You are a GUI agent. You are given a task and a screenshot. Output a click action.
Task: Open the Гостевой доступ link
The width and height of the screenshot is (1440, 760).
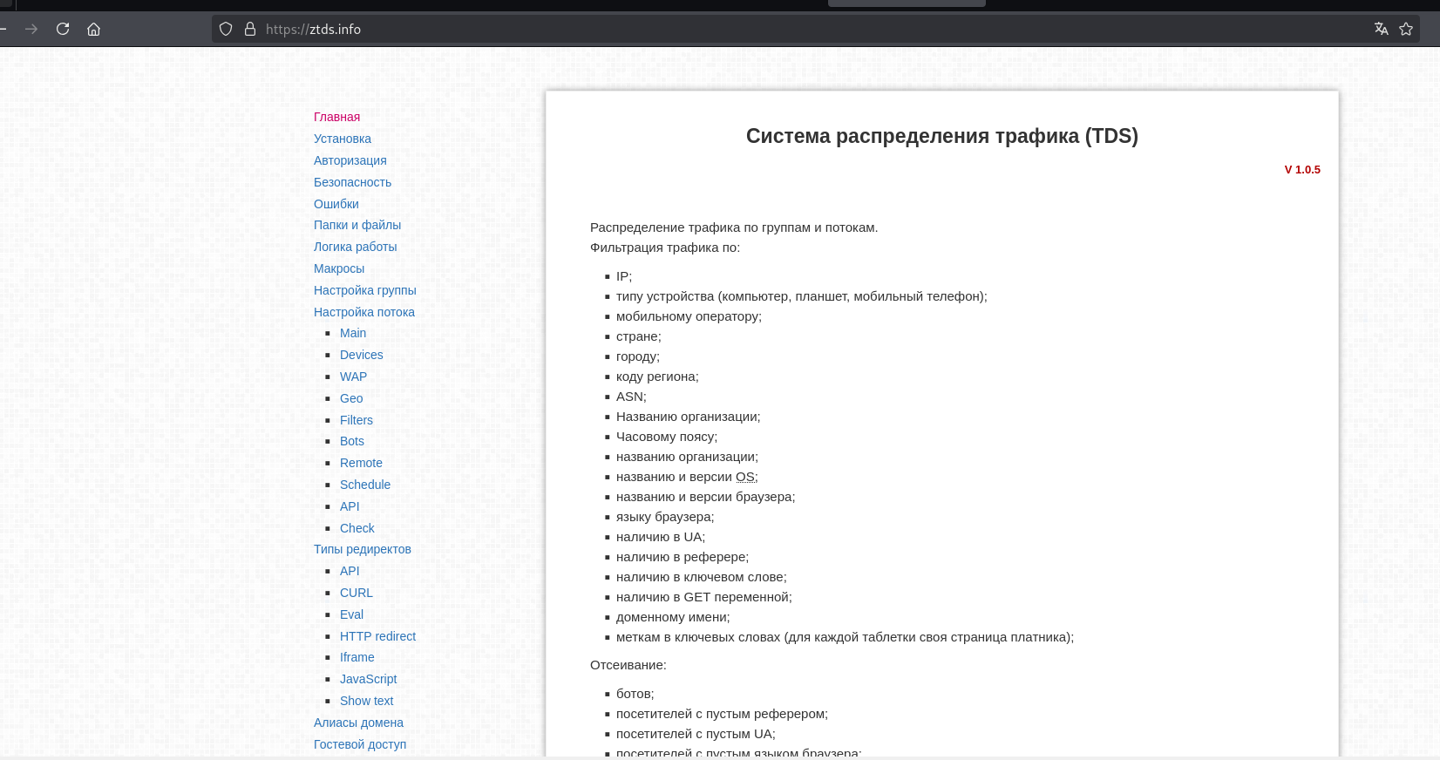(360, 744)
